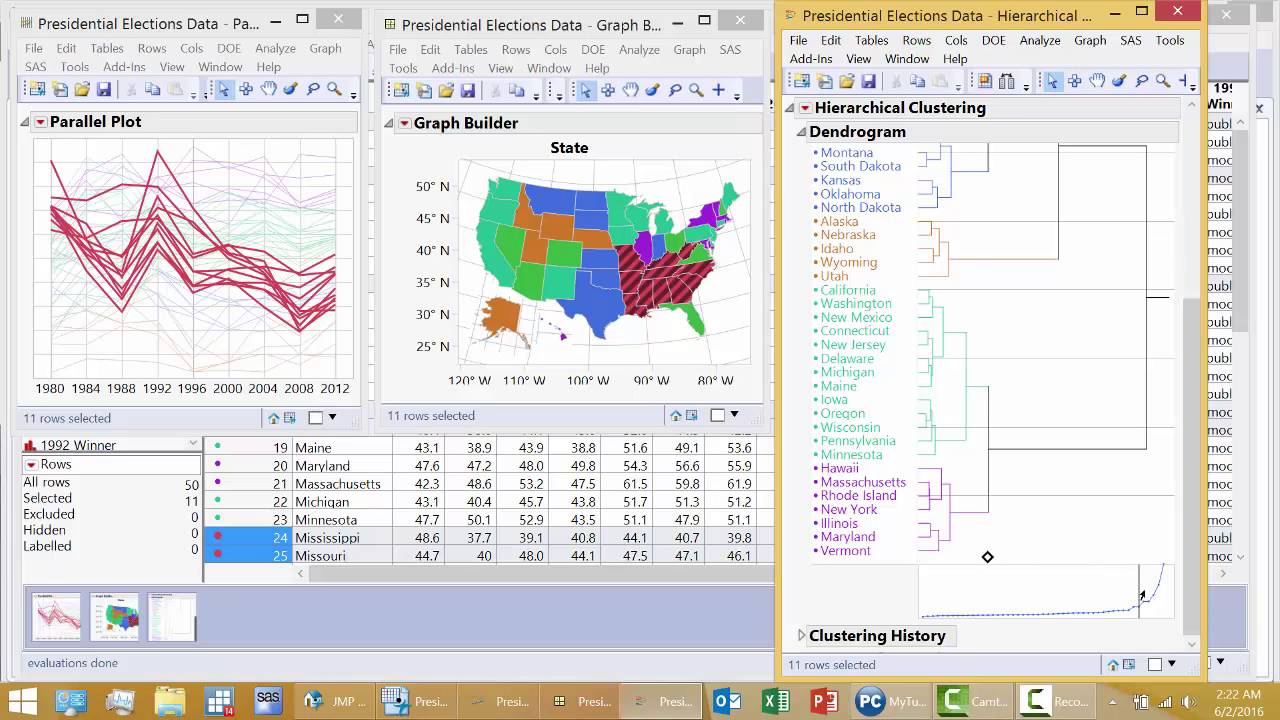
Task: Open the Analyze menu in Hierarchical Clustering window
Action: click(x=1040, y=40)
